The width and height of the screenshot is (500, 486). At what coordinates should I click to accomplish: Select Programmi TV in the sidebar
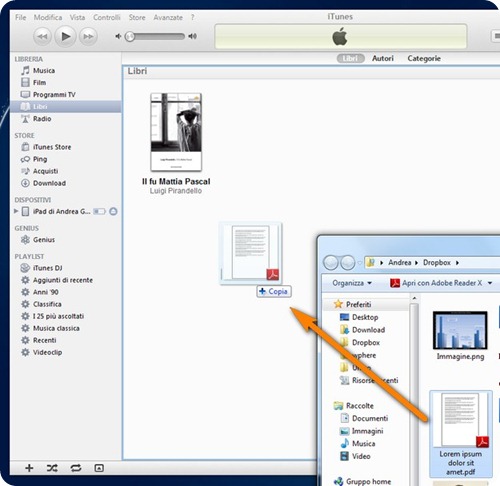(x=54, y=95)
